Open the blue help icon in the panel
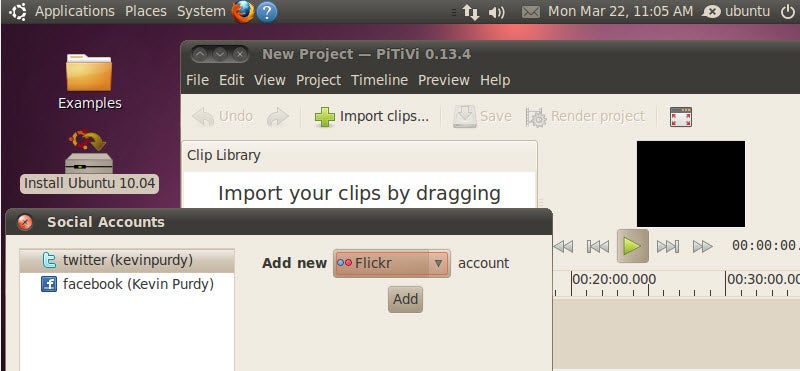The height and width of the screenshot is (371, 800). pyautogui.click(x=267, y=11)
